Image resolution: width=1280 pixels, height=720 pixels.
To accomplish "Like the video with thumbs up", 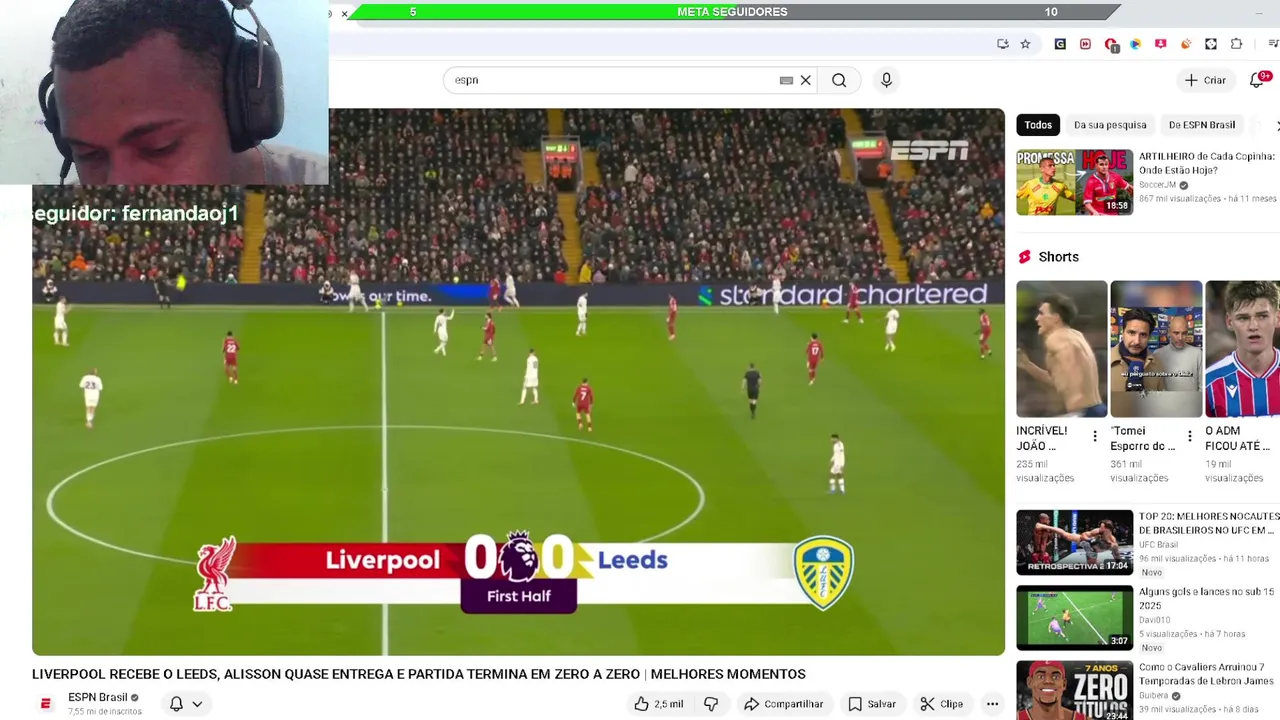I will [x=658, y=704].
